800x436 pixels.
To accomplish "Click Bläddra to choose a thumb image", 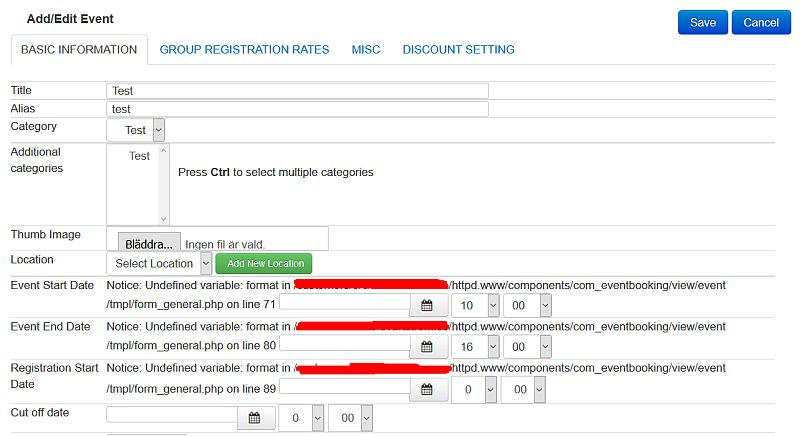I will [148, 244].
